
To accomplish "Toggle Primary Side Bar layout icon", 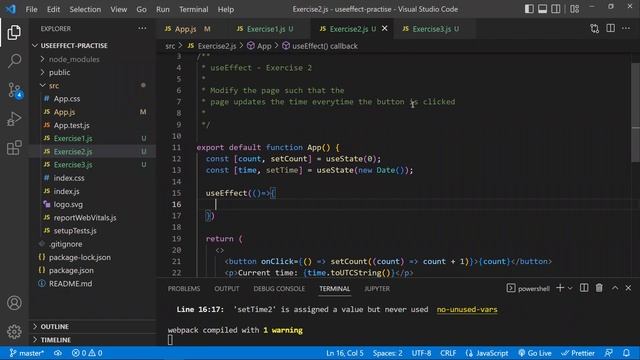I will point(529,9).
